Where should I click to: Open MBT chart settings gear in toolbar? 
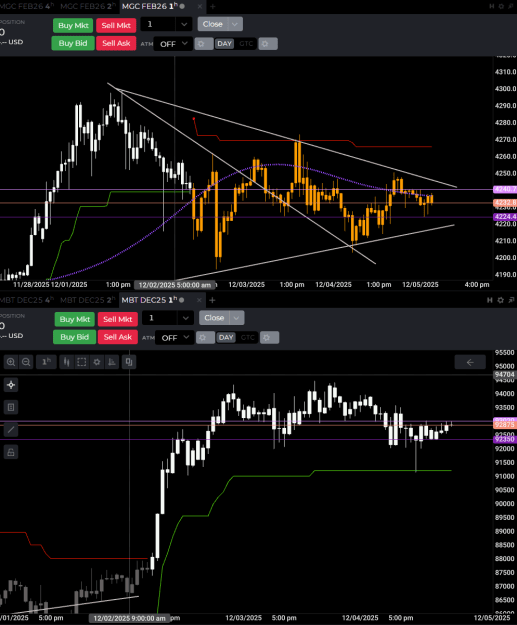pos(97,362)
